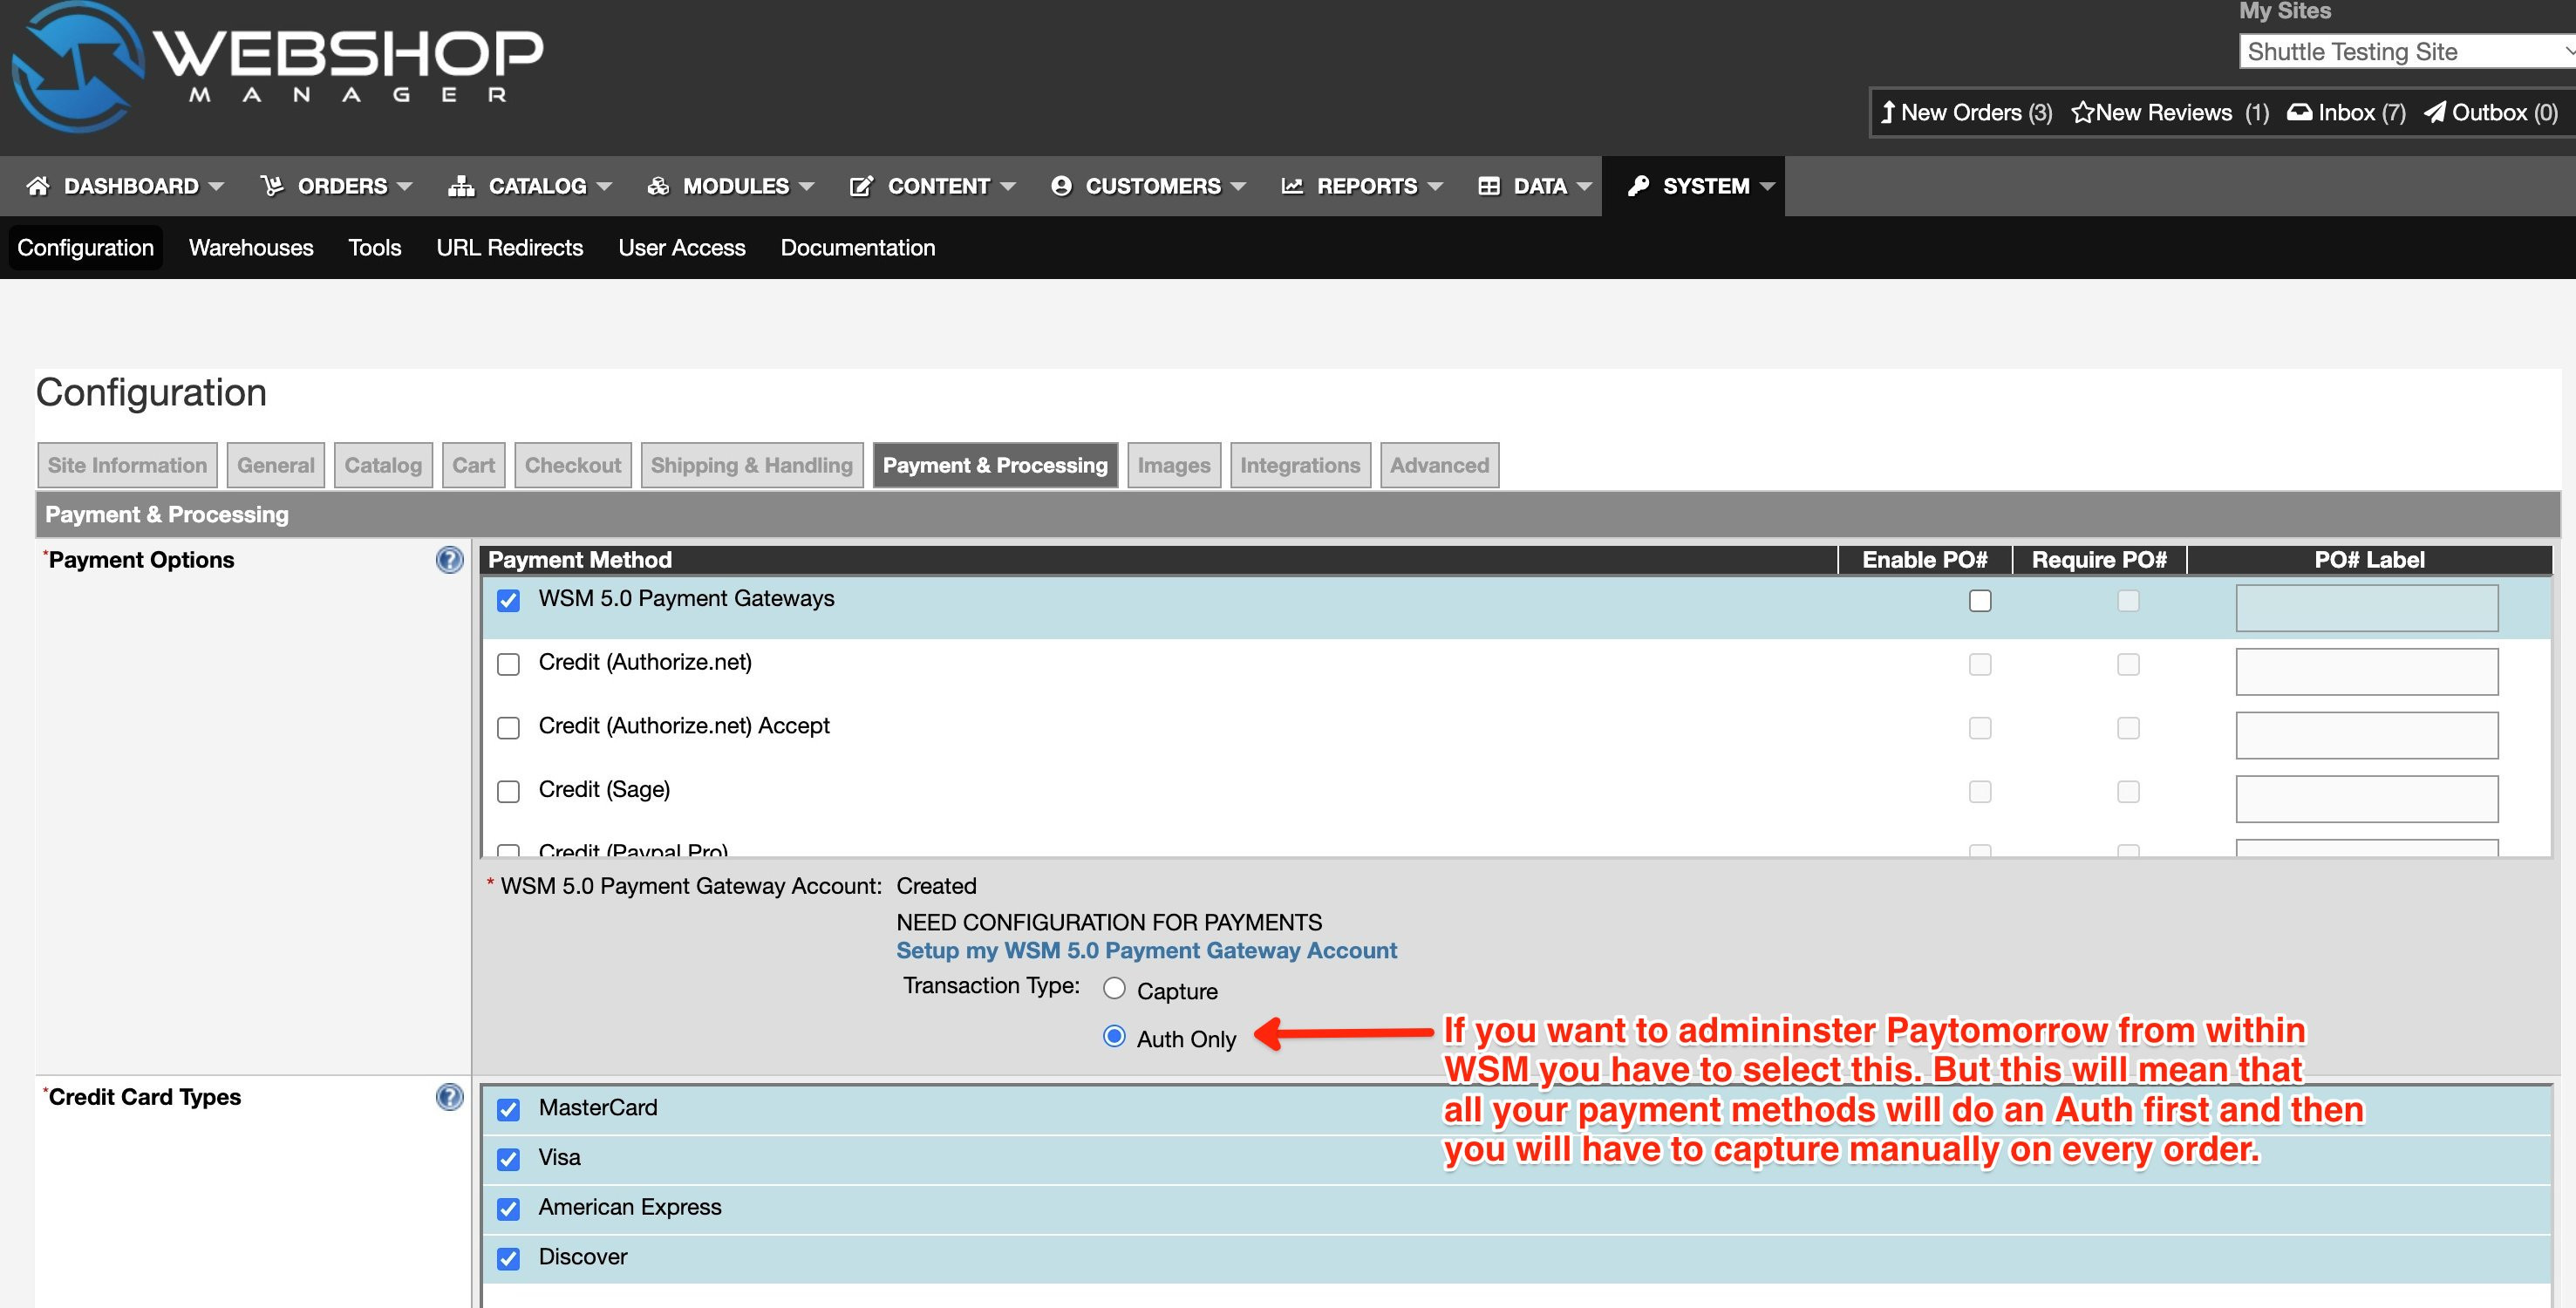Open the User Access submenu link

coord(681,248)
